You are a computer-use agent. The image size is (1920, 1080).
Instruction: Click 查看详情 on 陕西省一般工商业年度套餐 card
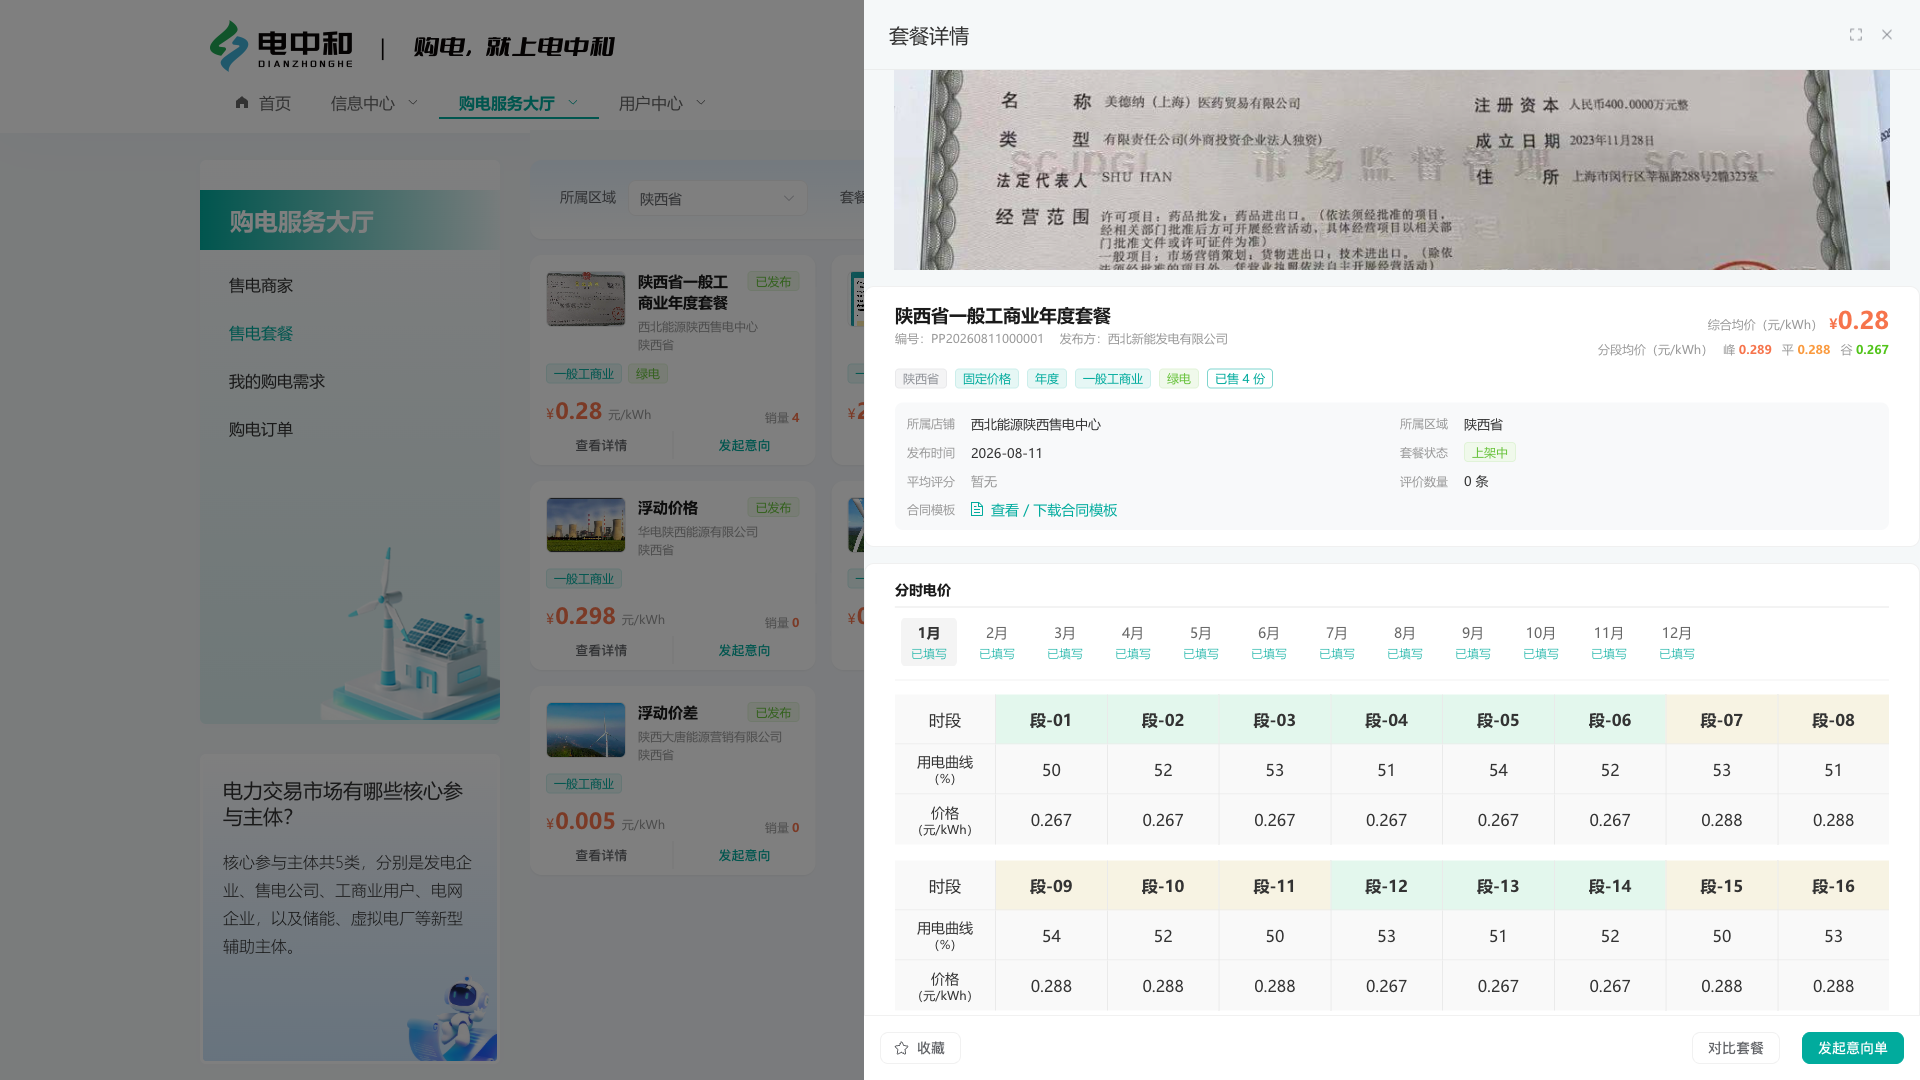[x=601, y=446]
